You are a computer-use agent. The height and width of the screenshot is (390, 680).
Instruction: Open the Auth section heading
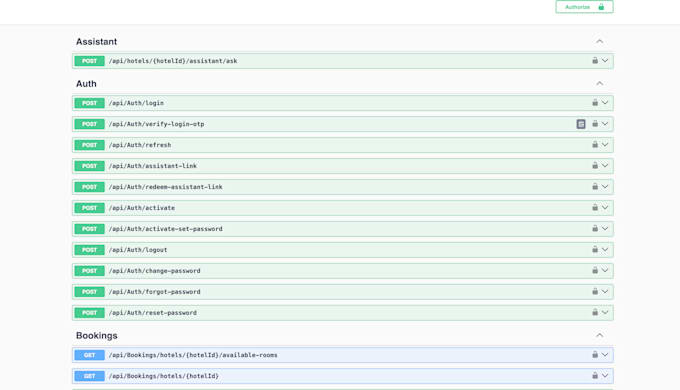[x=86, y=84]
